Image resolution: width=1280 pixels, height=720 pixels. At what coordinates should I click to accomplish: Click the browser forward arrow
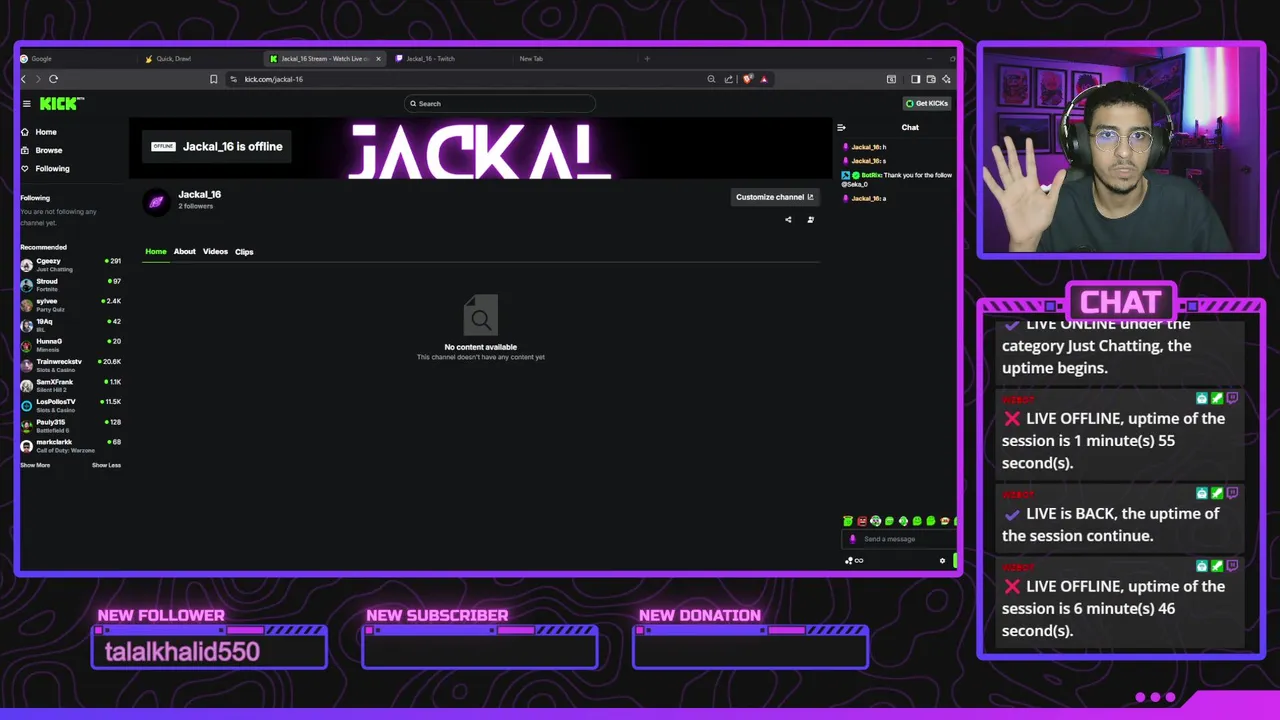click(39, 79)
